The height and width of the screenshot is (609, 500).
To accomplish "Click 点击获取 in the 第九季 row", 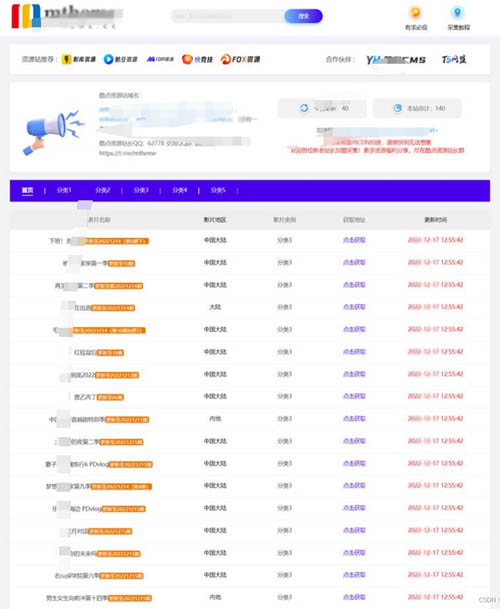I will (x=354, y=485).
